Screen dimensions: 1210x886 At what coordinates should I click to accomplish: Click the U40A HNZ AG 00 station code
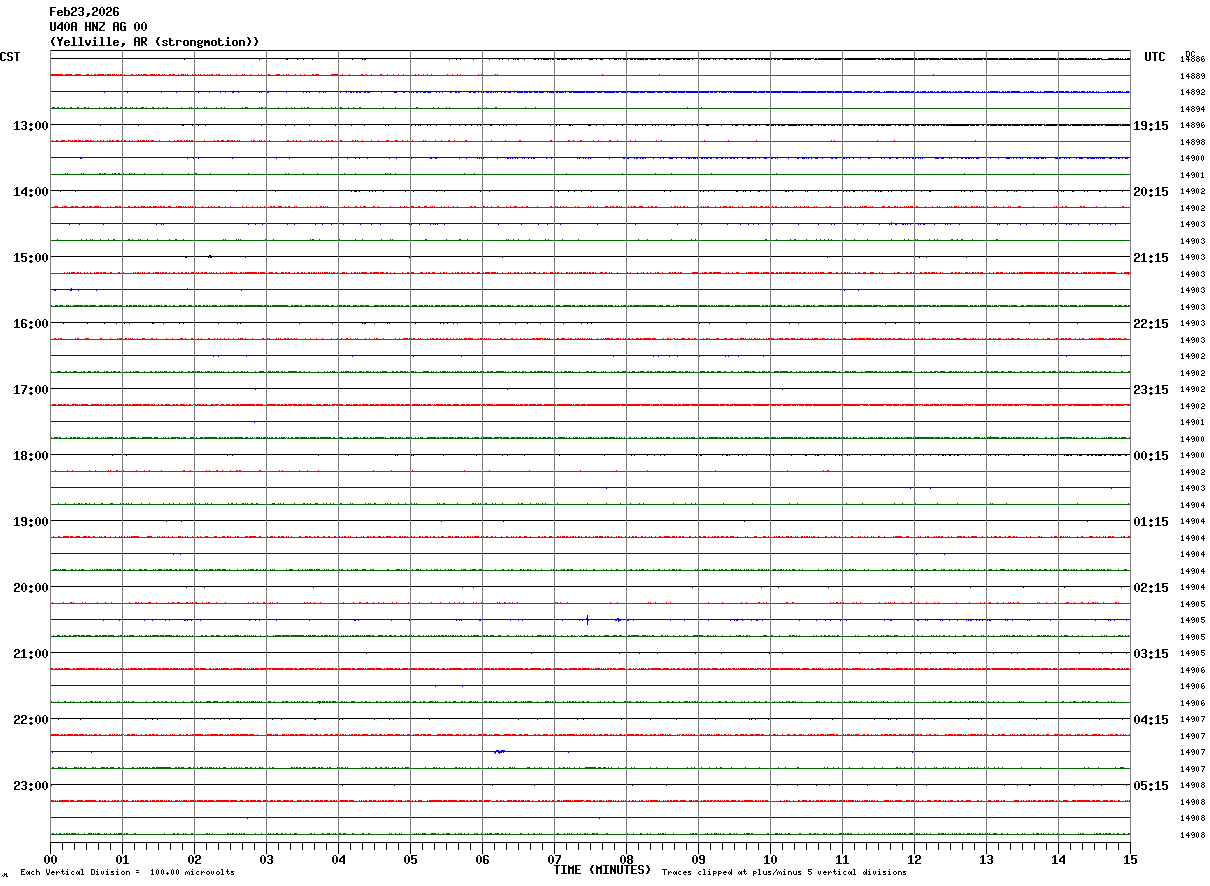pos(98,27)
